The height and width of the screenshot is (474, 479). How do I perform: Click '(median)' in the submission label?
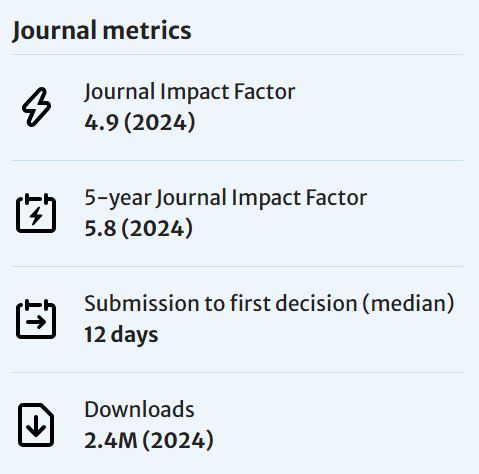(x=408, y=304)
